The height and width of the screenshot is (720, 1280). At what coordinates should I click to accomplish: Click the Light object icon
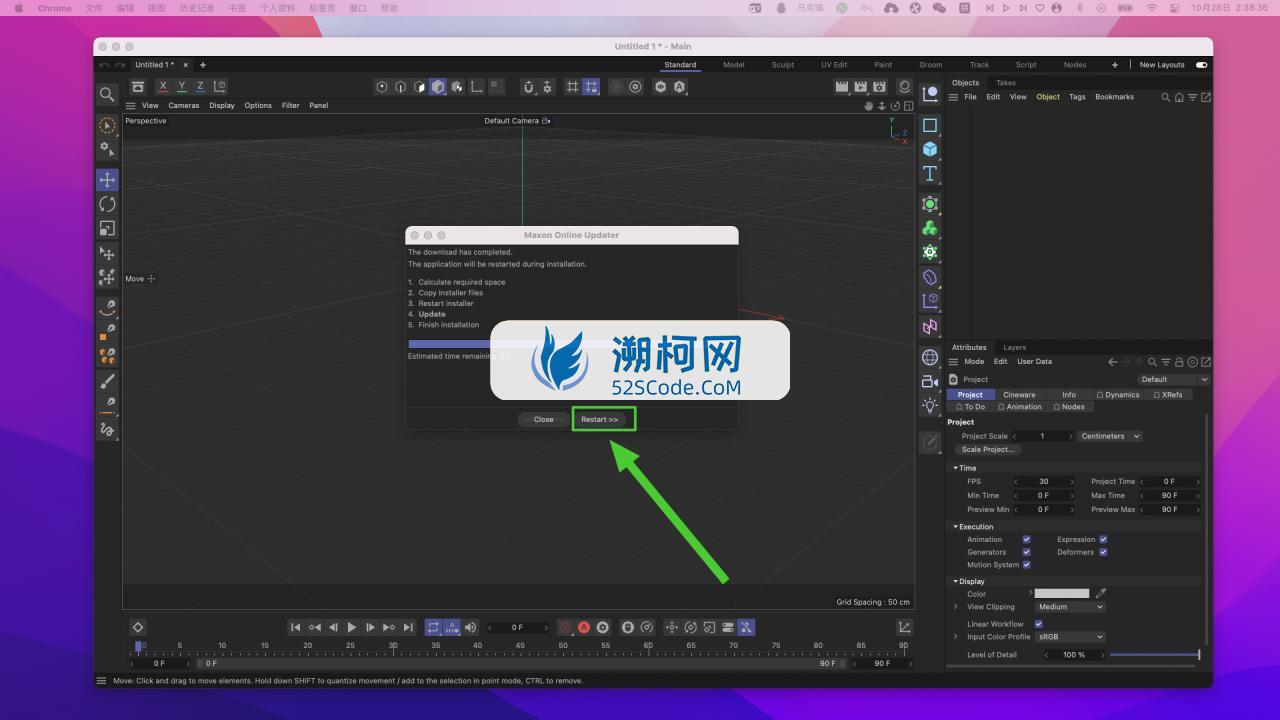pyautogui.click(x=930, y=405)
